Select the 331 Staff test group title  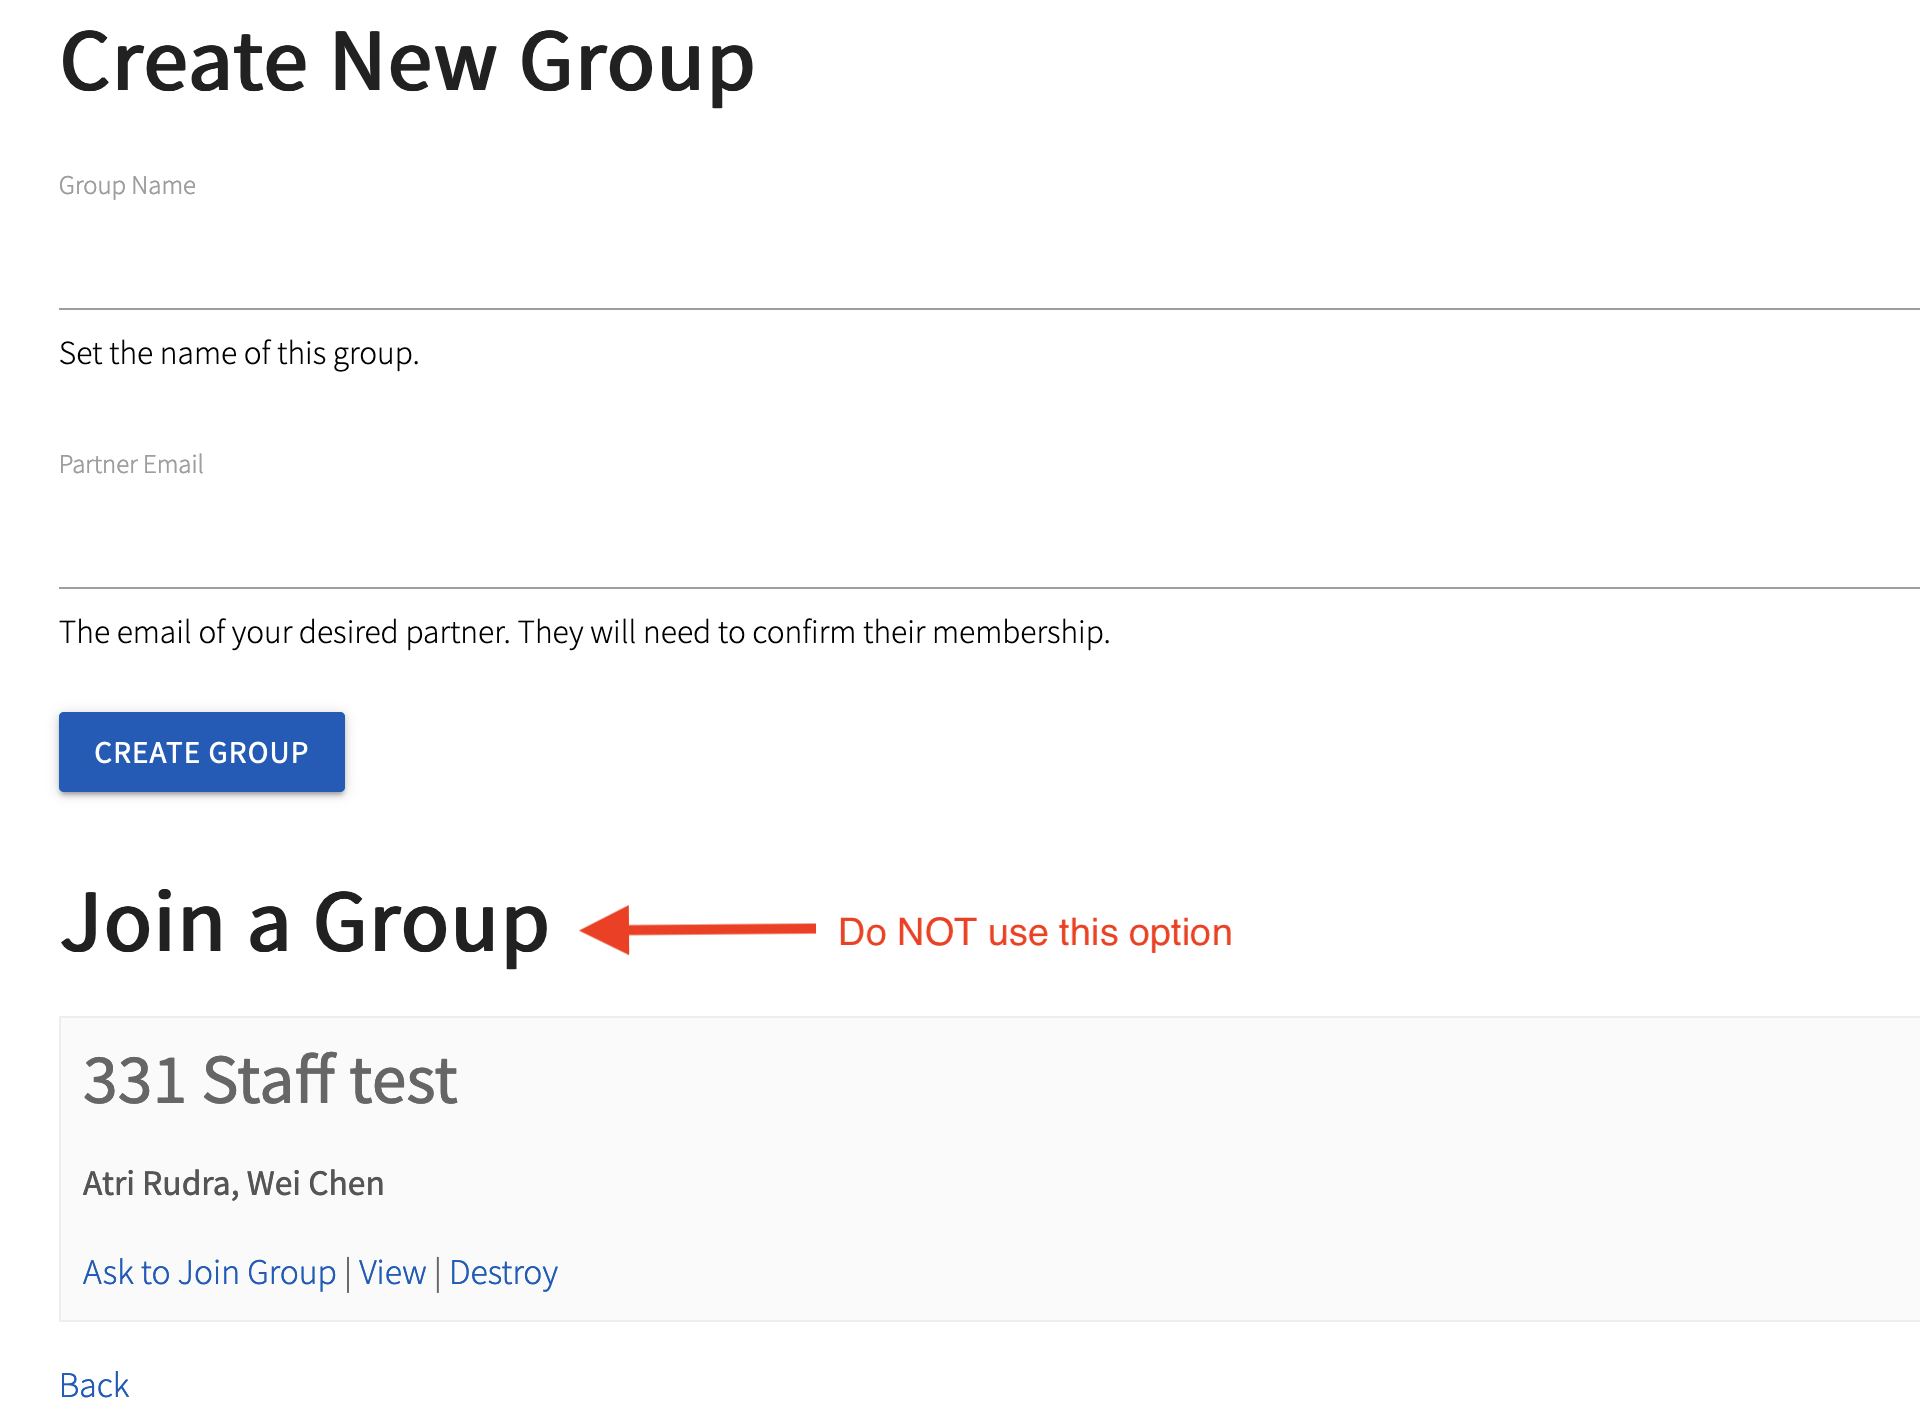(270, 1080)
